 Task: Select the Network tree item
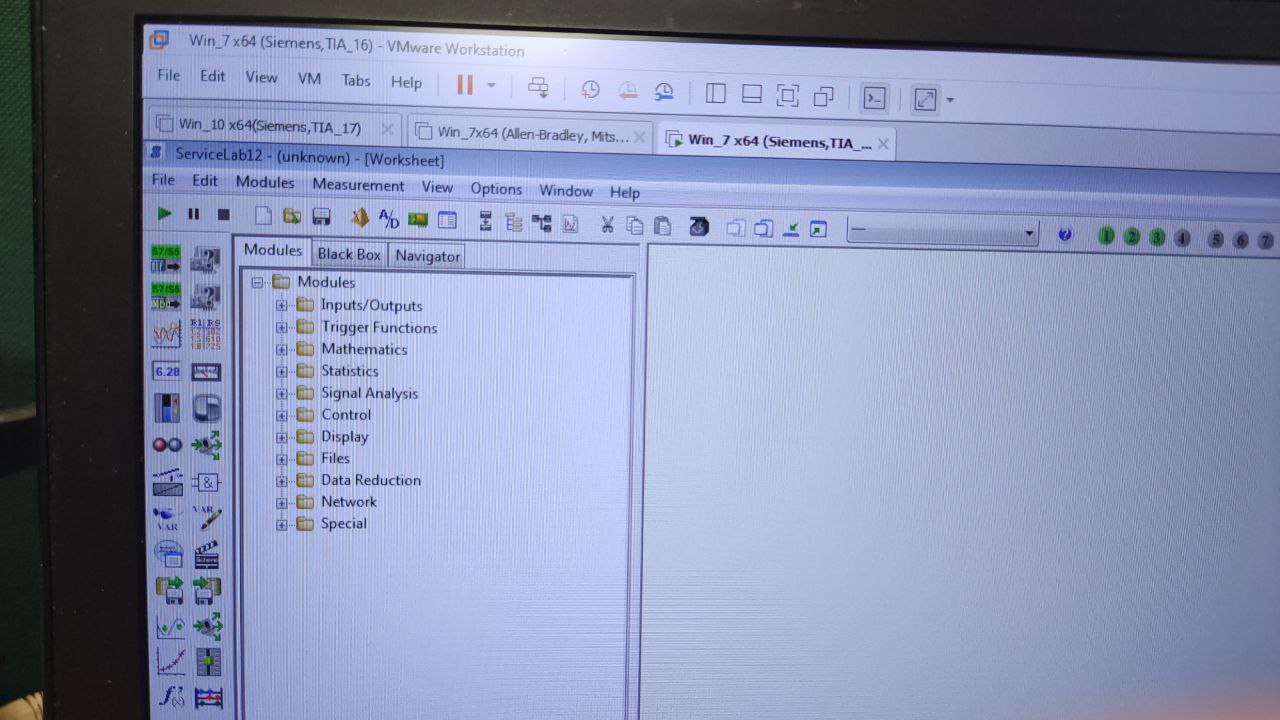[x=348, y=502]
